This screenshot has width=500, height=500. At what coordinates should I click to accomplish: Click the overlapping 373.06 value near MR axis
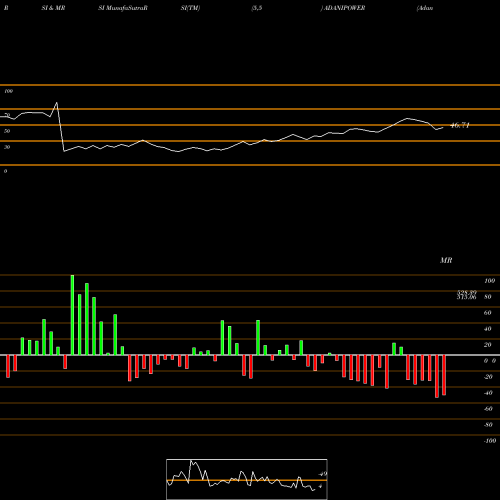466,297
